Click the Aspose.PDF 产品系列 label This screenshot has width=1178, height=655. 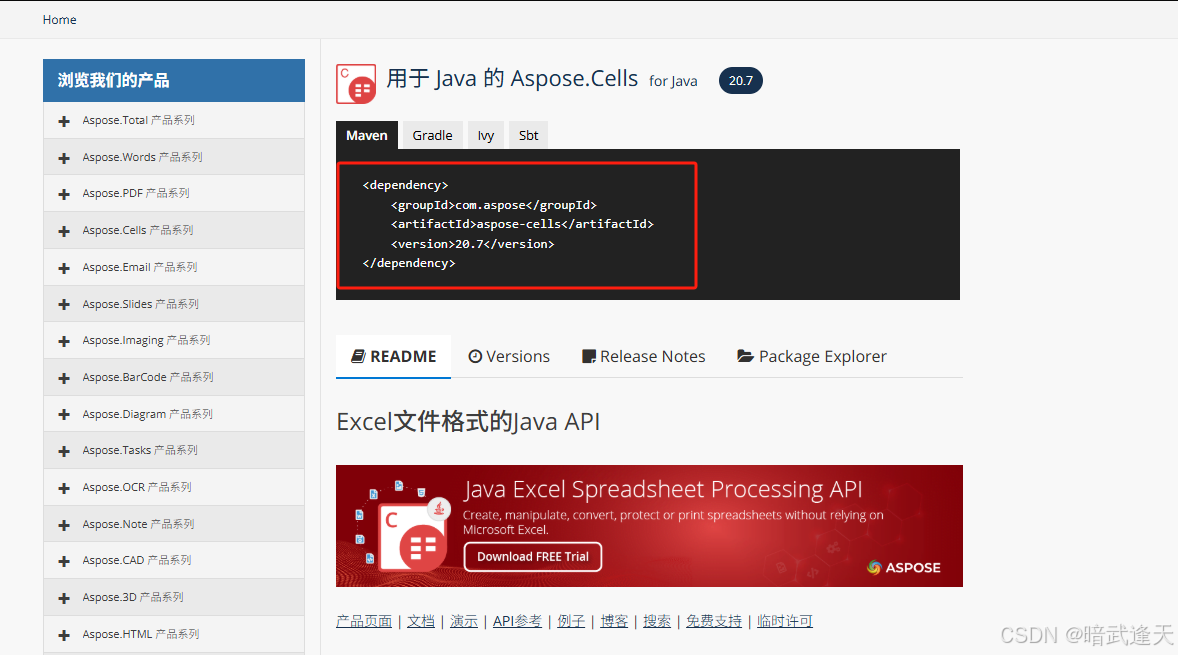136,193
